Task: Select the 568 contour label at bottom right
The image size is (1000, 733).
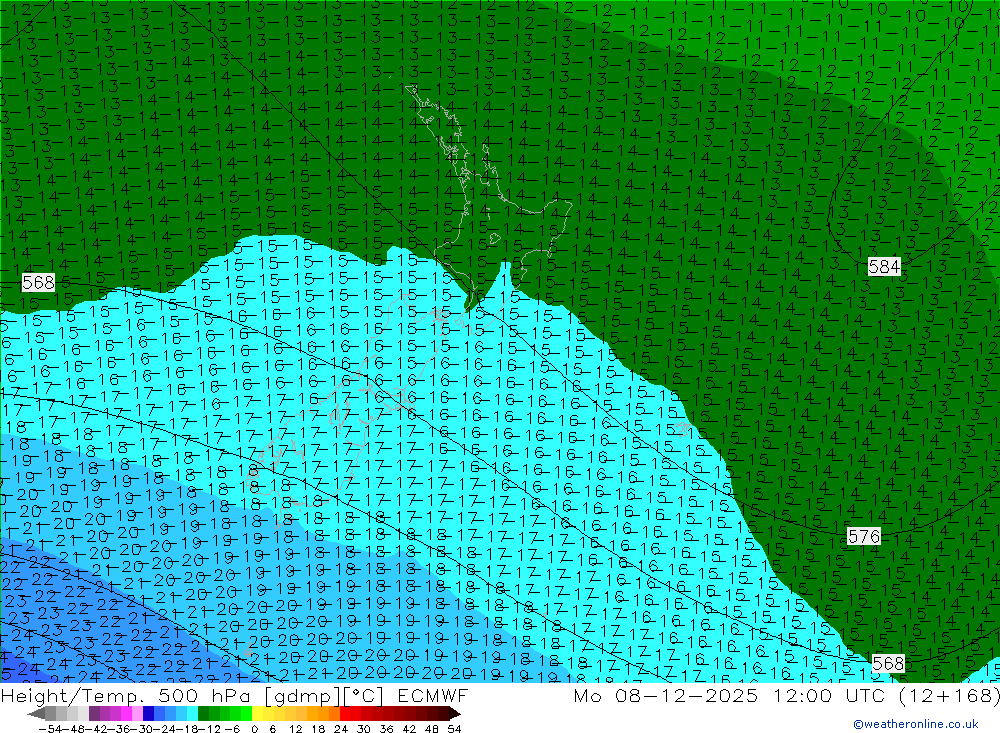Action: click(x=888, y=663)
